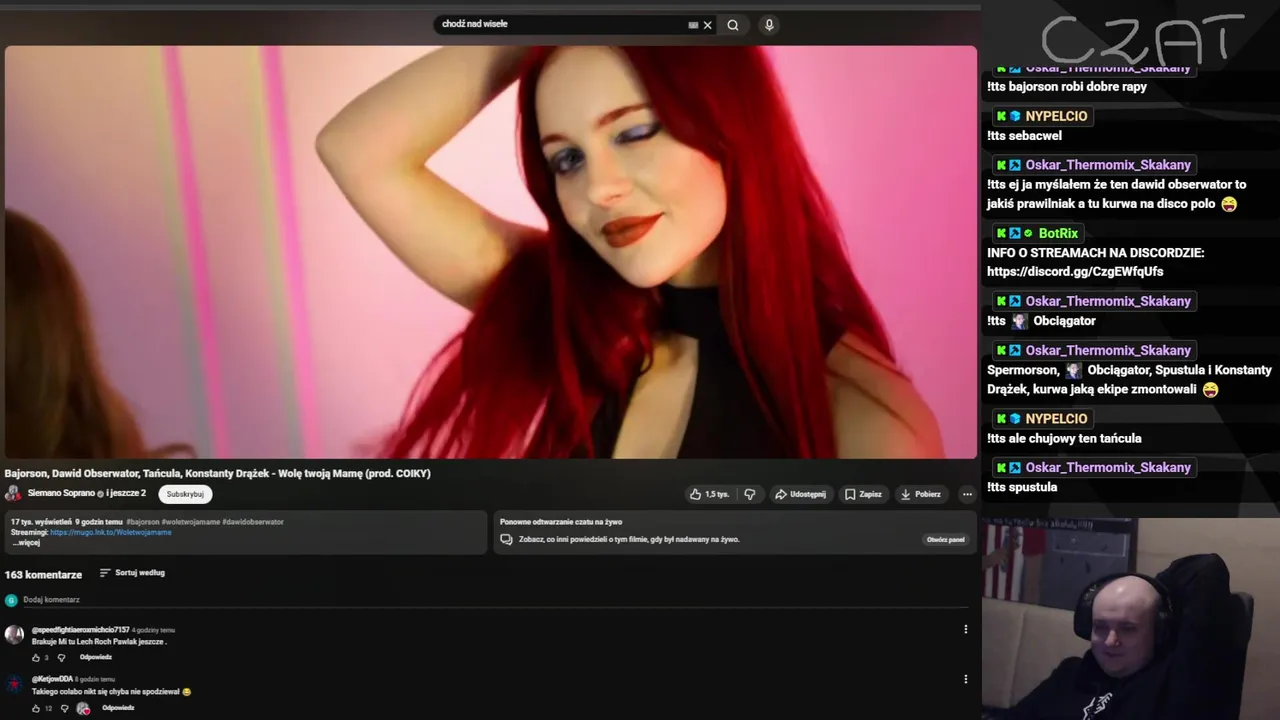This screenshot has width=1280, height=720.
Task: Open @speedfightaeroxmichcio7157 profile avatar
Action: point(14,634)
